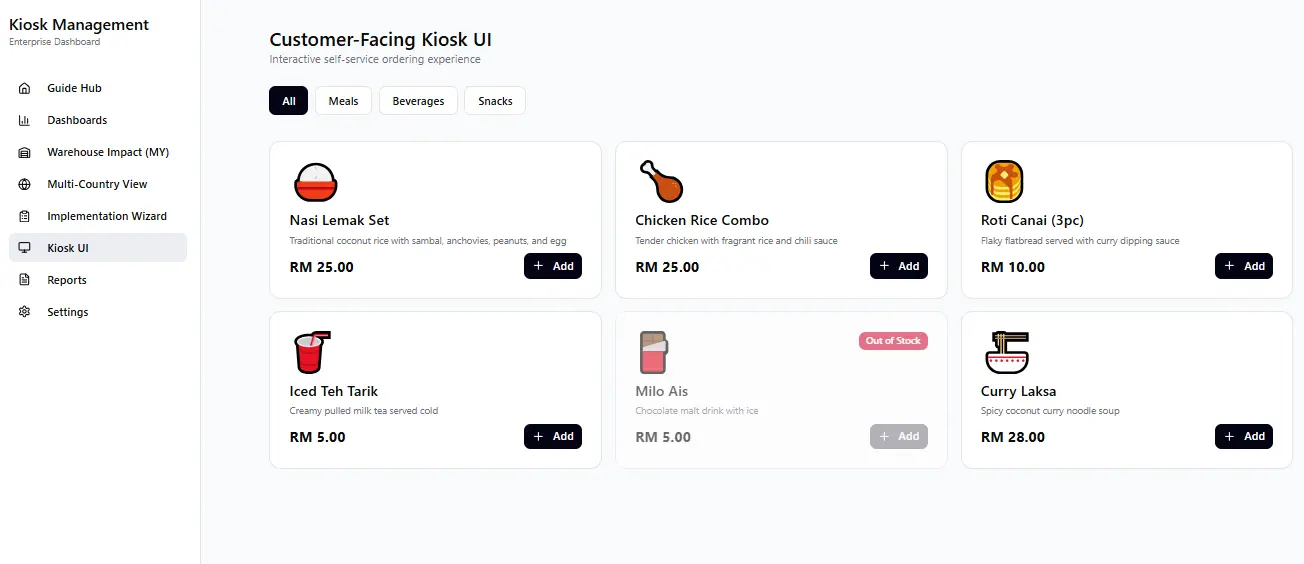Click the Guide Hub home icon
Image resolution: width=1304 pixels, height=564 pixels.
[25, 88]
